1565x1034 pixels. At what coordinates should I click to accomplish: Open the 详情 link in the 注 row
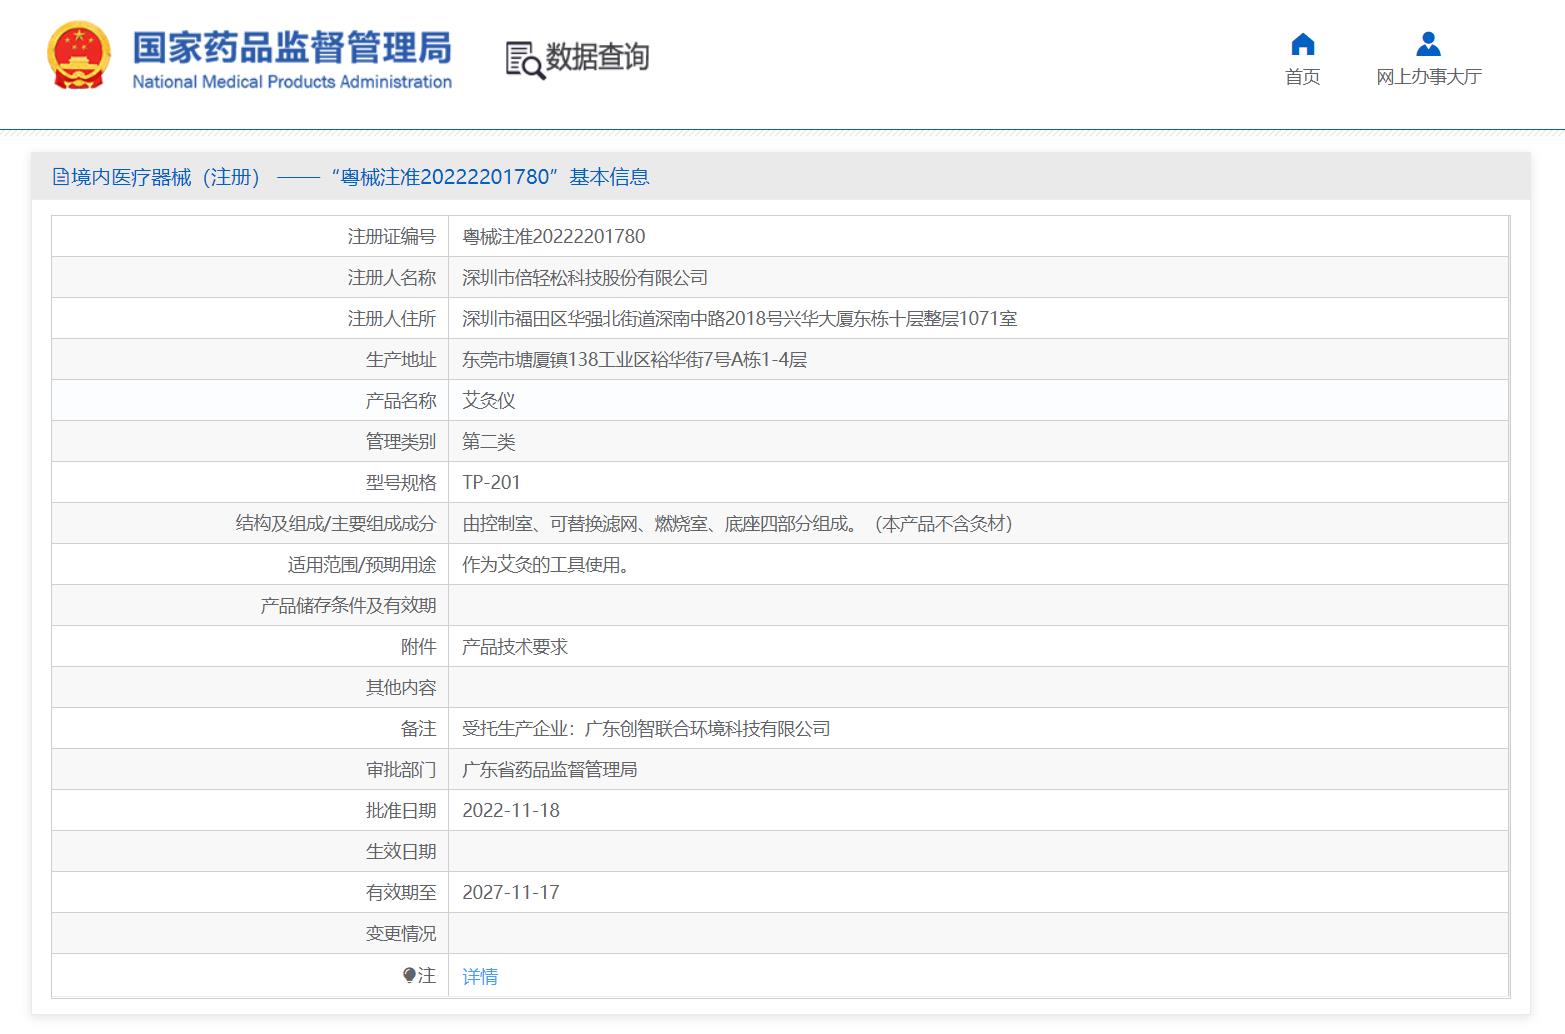point(480,977)
